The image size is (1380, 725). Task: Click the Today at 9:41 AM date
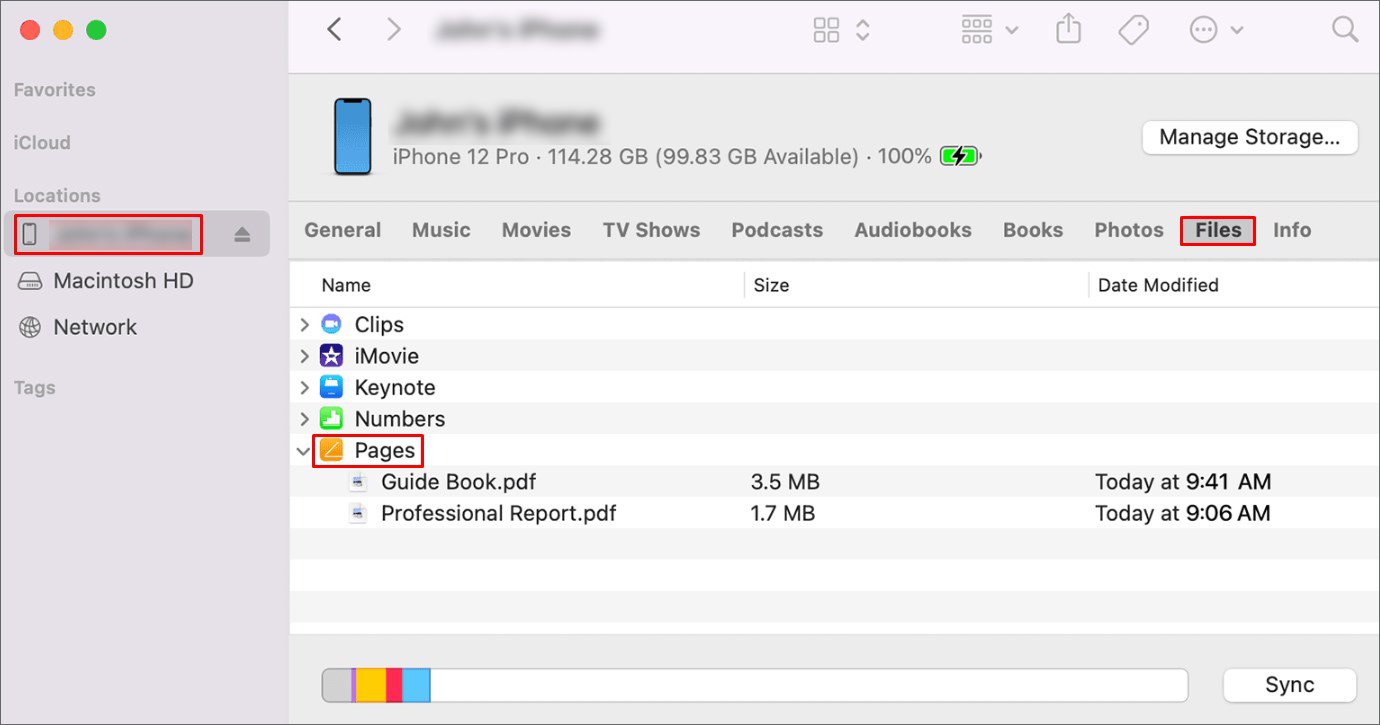coord(1183,482)
